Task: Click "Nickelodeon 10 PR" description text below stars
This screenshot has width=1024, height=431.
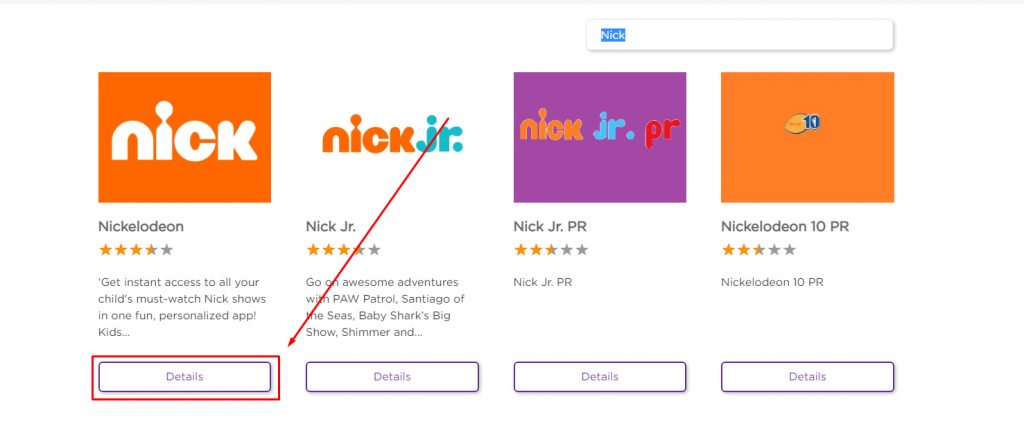Action: (772, 283)
